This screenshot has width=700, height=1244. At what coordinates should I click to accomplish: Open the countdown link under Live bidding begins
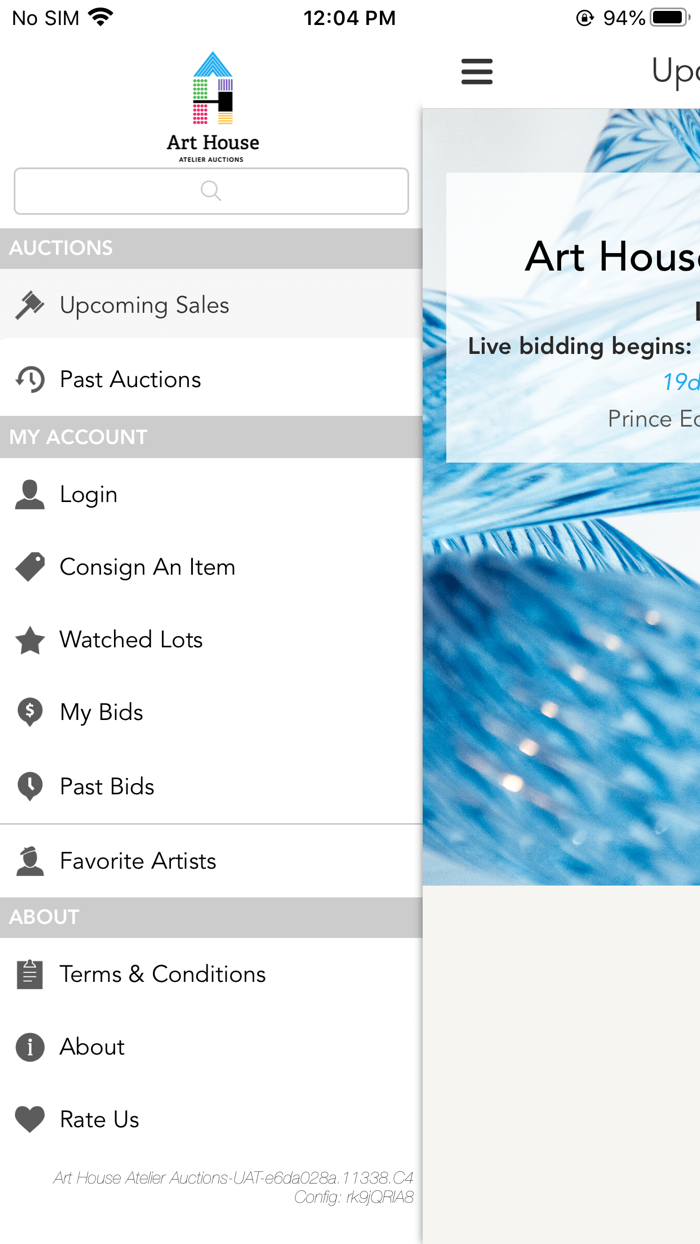[679, 382]
